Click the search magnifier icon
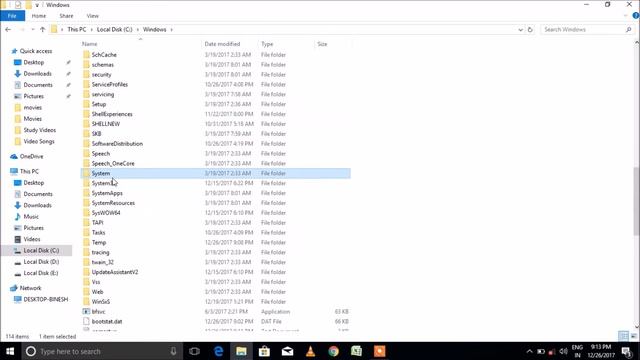Screen dimensions: 640x360 tap(629, 30)
